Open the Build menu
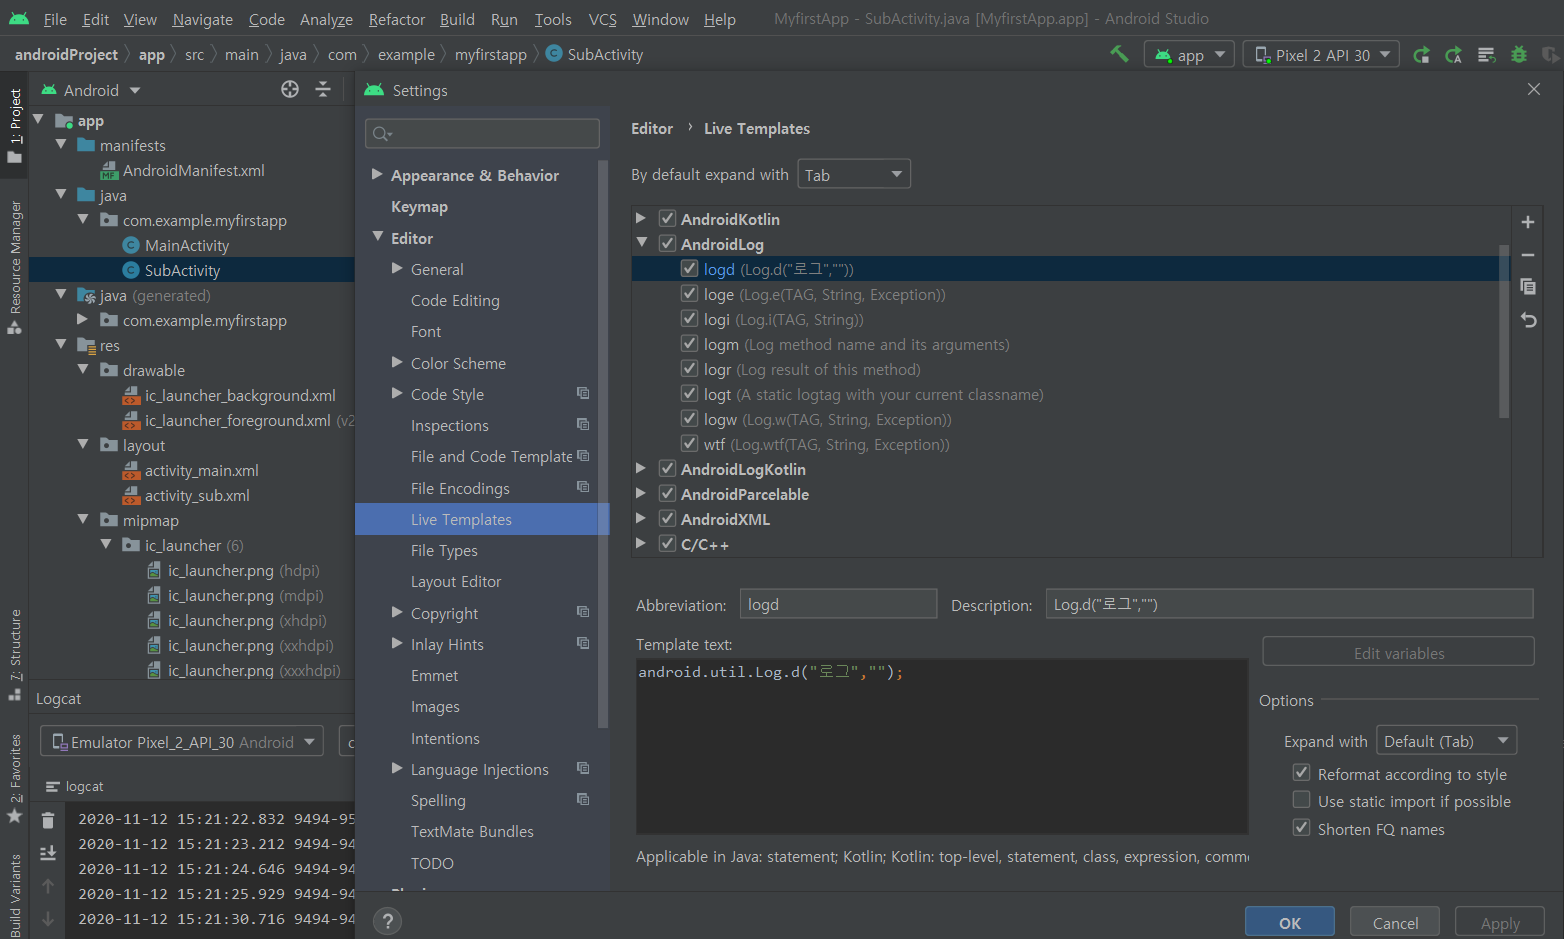The width and height of the screenshot is (1564, 939). [458, 19]
